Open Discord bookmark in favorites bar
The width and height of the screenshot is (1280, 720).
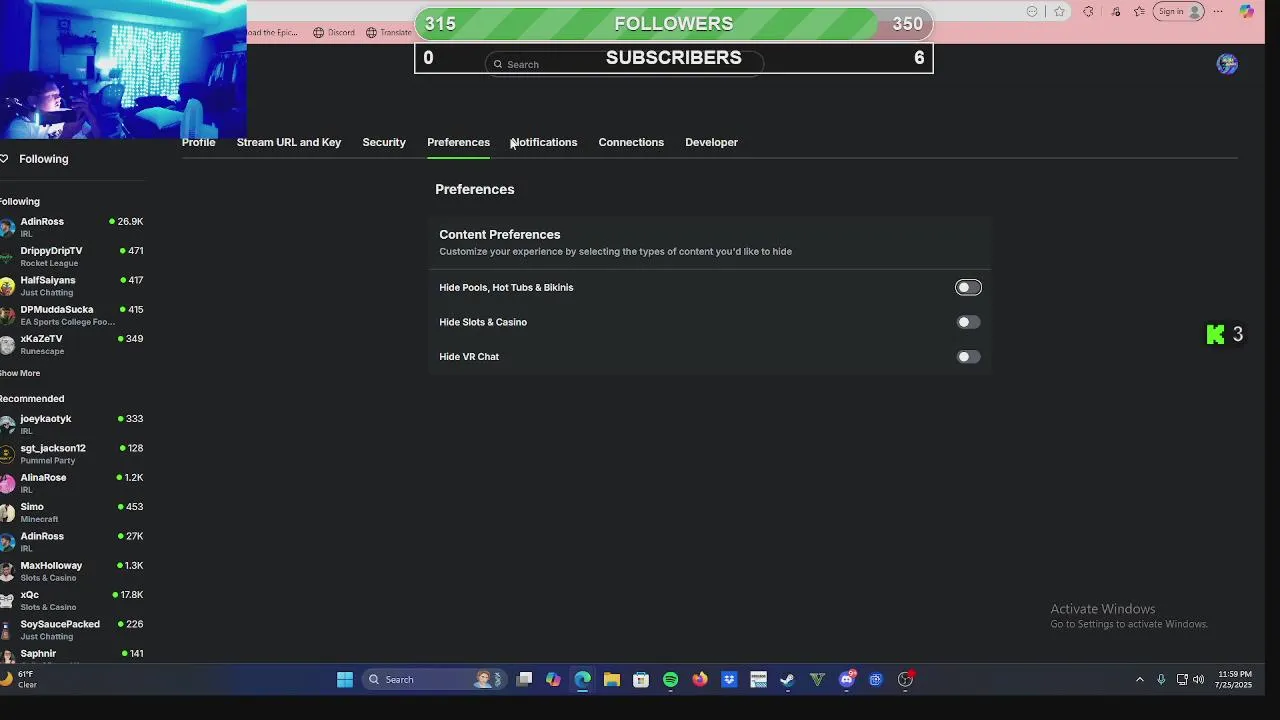pyautogui.click(x=334, y=32)
